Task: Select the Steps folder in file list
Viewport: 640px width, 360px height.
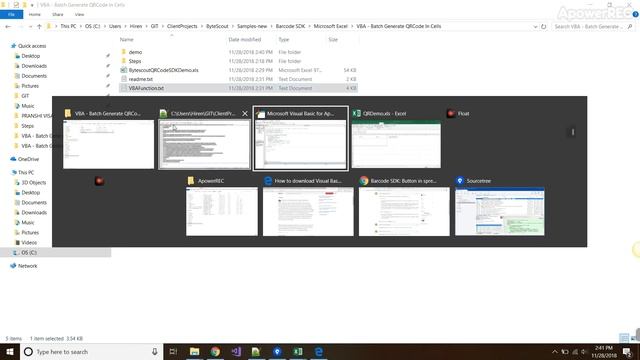Action: tap(135, 61)
